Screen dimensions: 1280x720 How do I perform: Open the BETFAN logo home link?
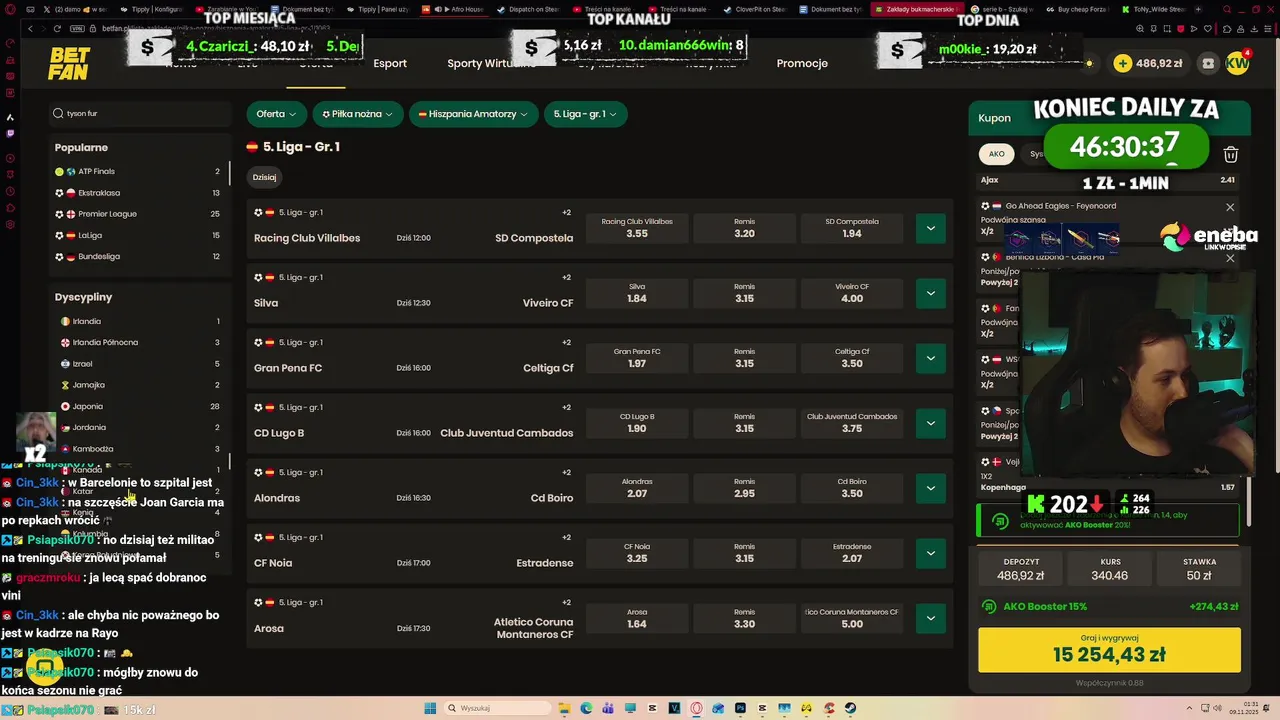(69, 64)
